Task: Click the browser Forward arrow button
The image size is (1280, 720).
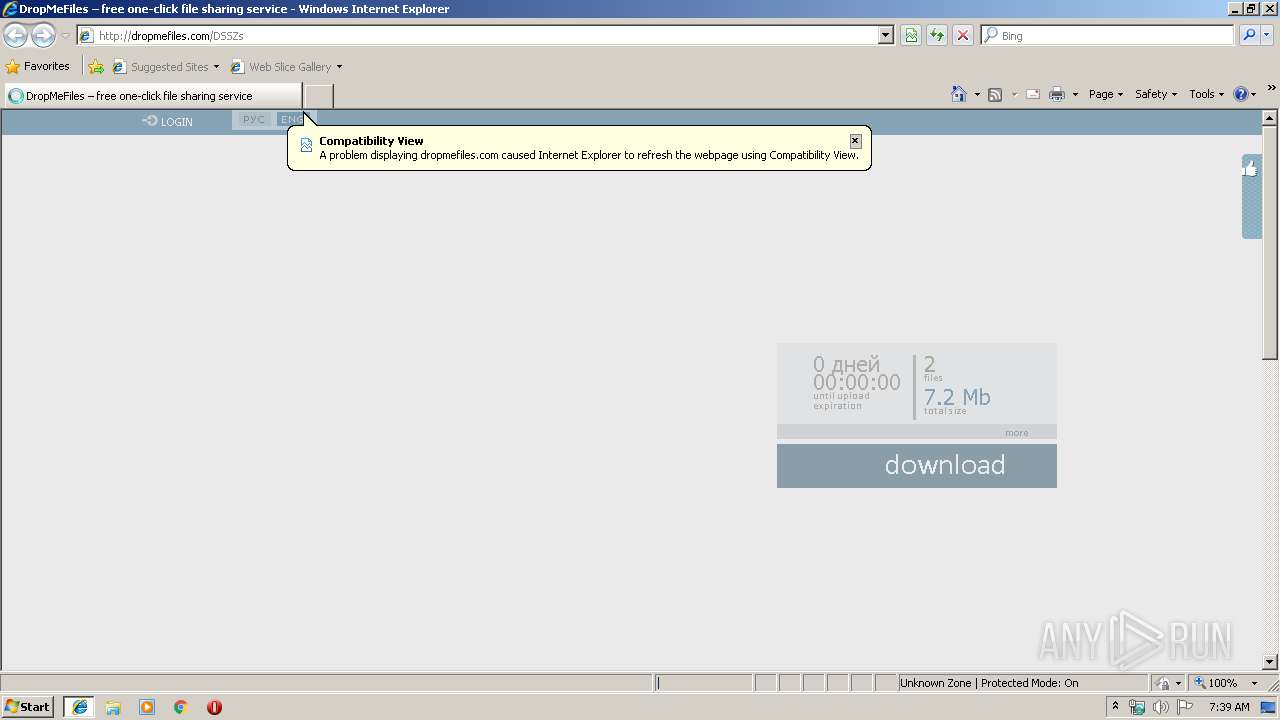Action: click(43, 35)
